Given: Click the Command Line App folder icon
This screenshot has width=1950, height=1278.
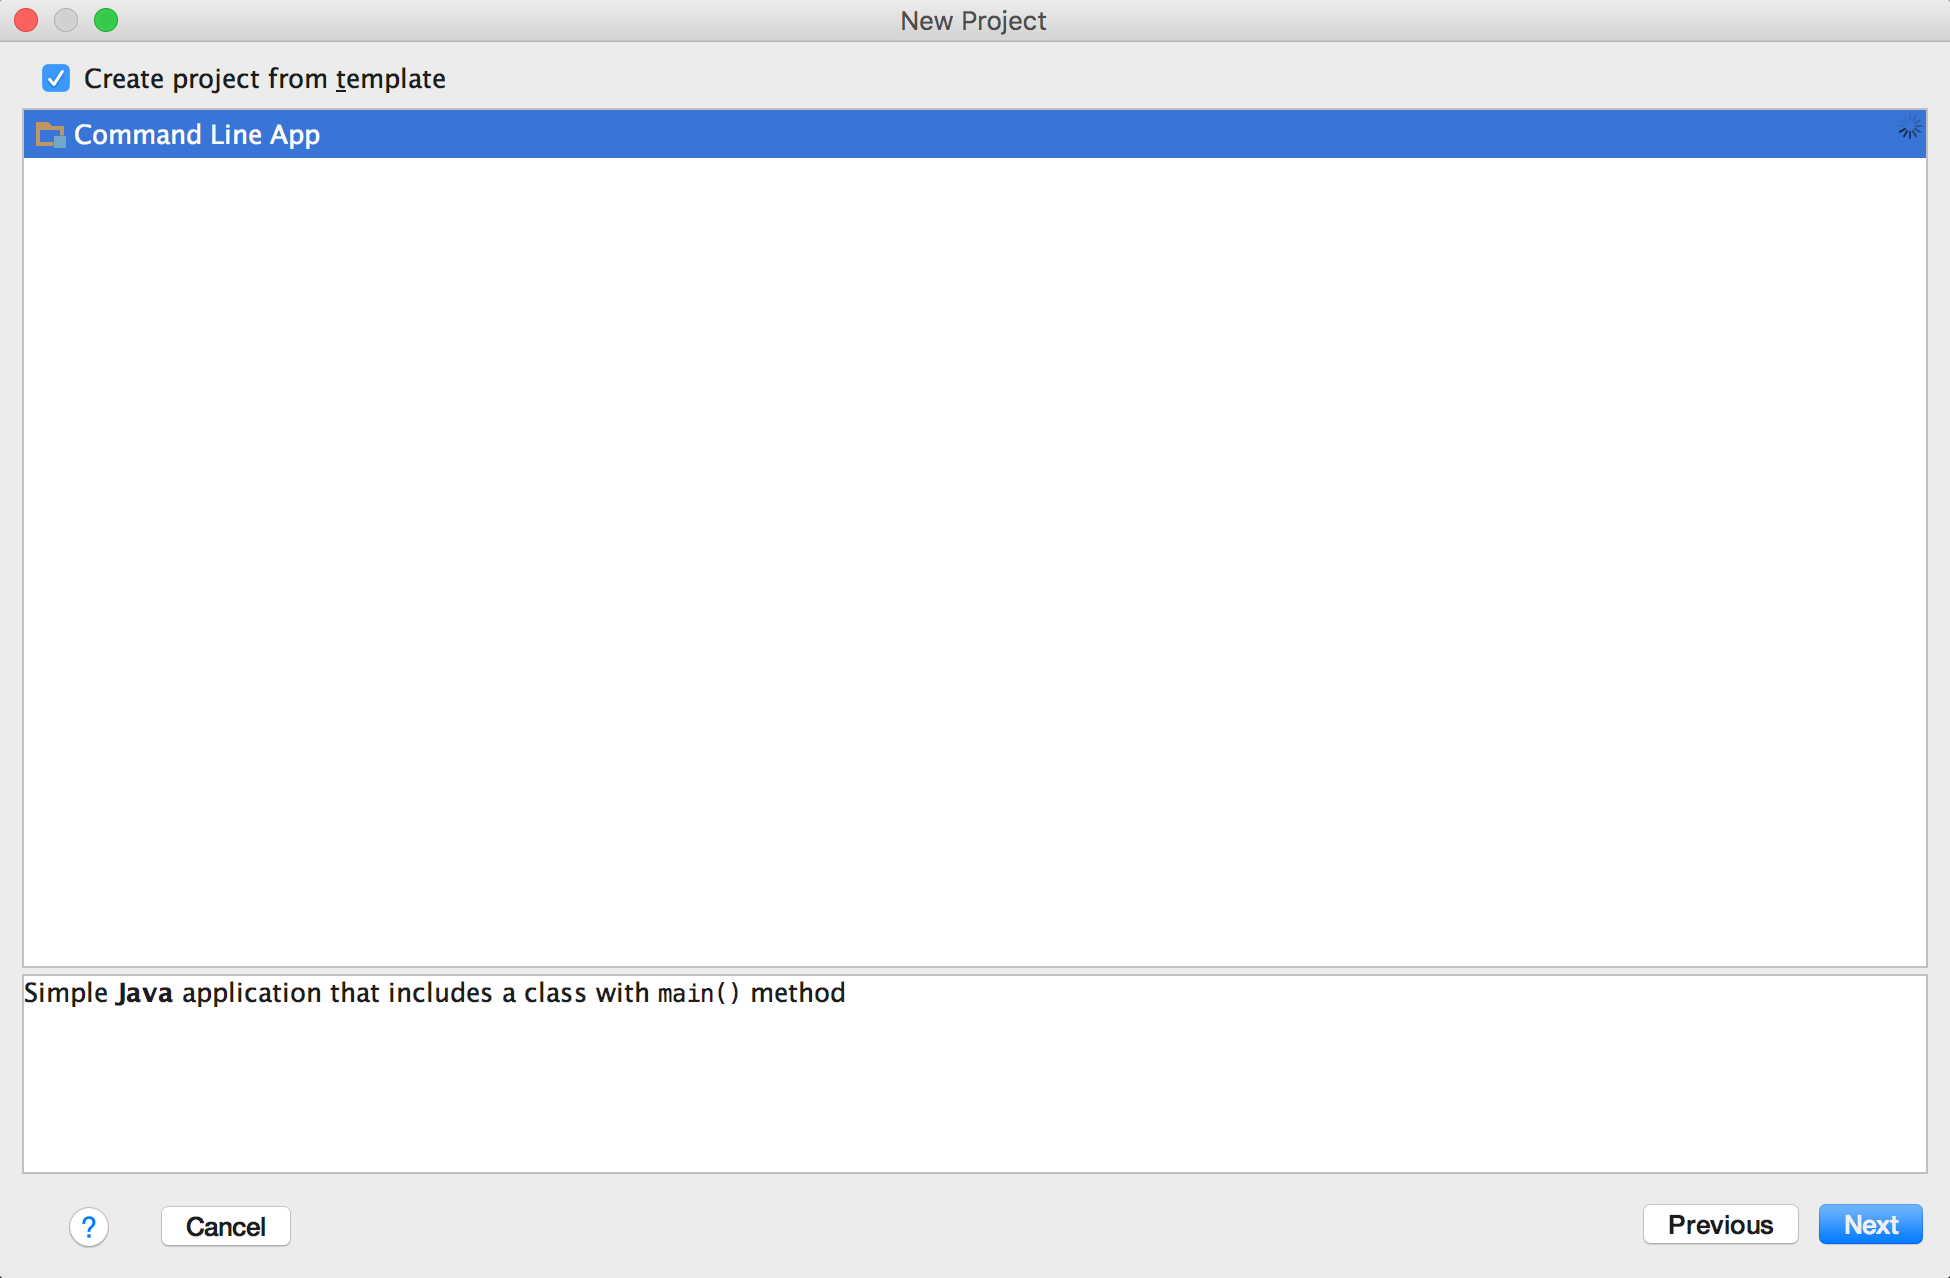Looking at the screenshot, I should [x=48, y=134].
